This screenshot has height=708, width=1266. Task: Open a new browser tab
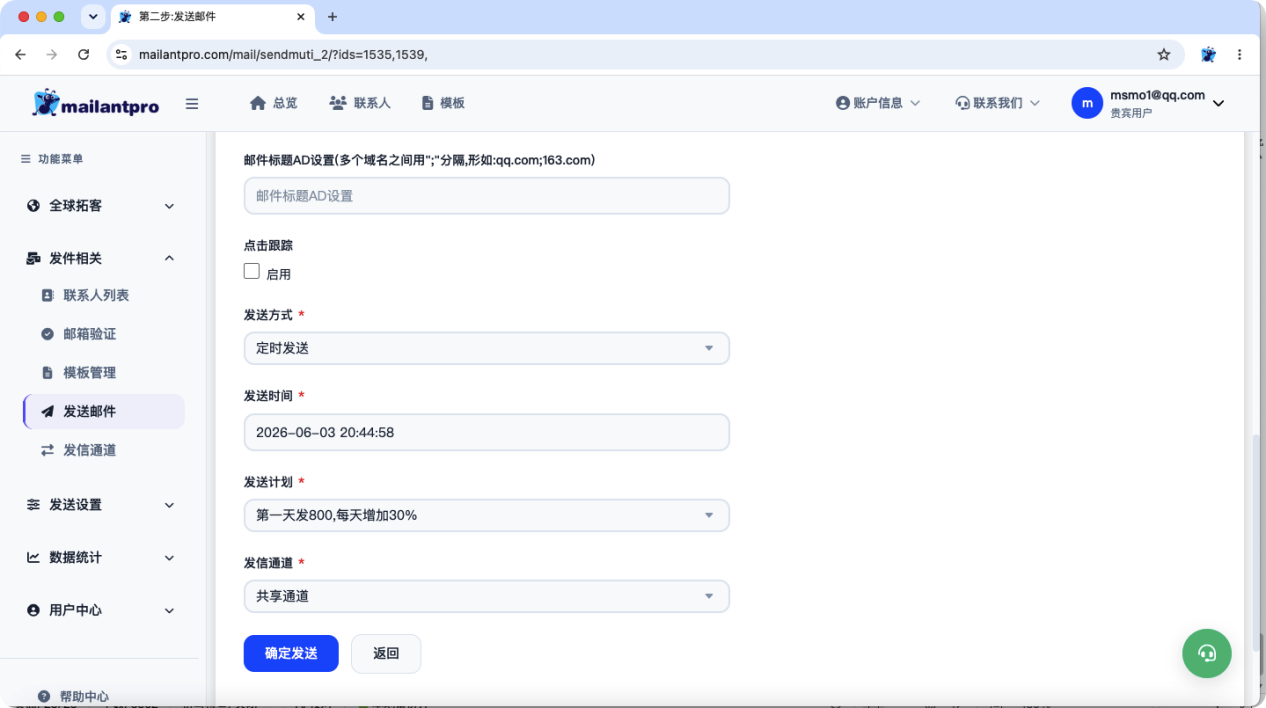coord(333,17)
